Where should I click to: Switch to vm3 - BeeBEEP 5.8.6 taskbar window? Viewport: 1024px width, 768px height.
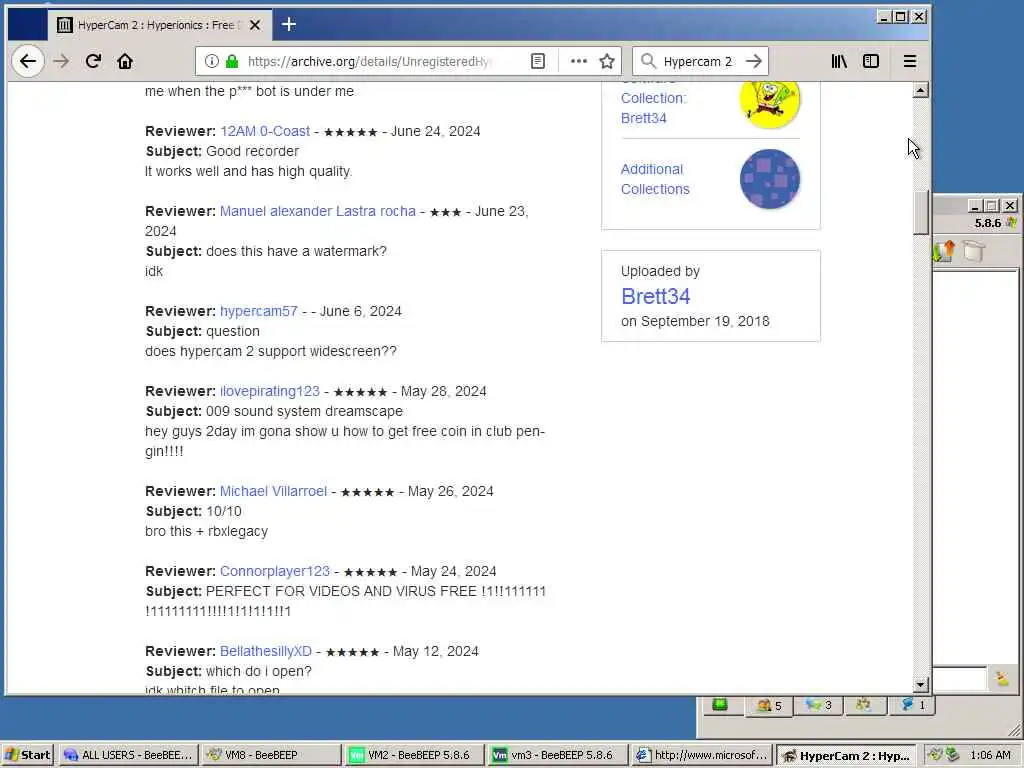(558, 755)
